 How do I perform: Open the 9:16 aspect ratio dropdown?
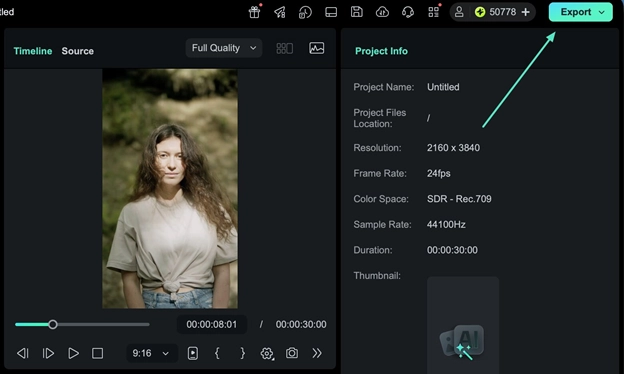tap(152, 353)
